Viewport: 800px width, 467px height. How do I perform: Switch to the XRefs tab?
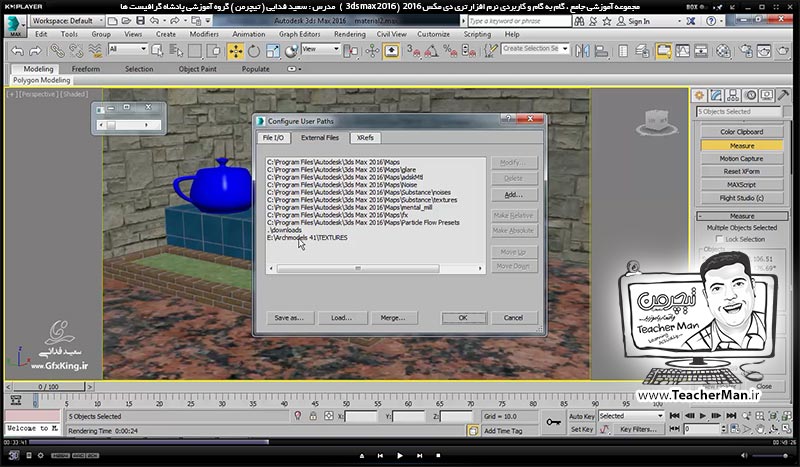point(365,138)
